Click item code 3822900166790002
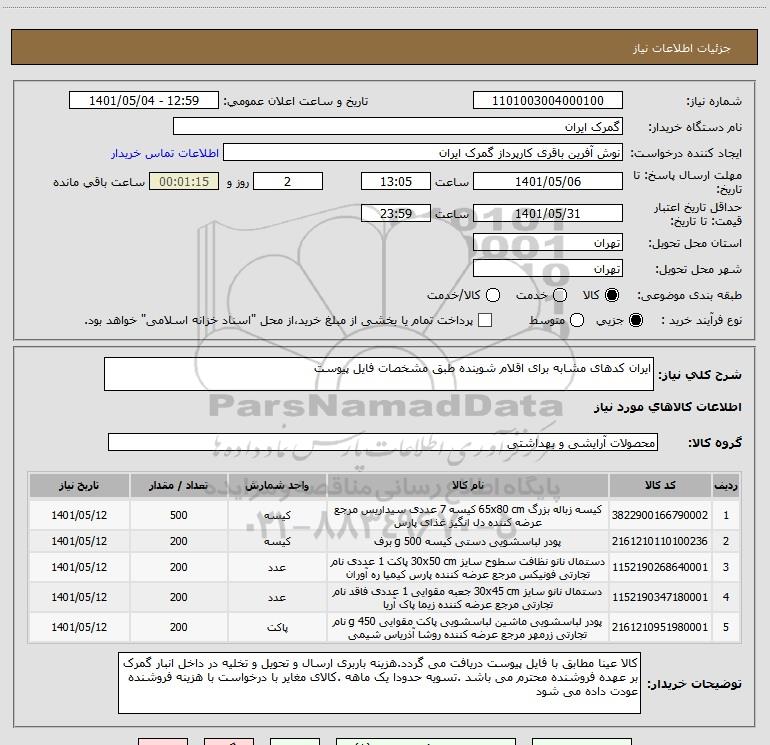The image size is (770, 745). (x=660, y=515)
